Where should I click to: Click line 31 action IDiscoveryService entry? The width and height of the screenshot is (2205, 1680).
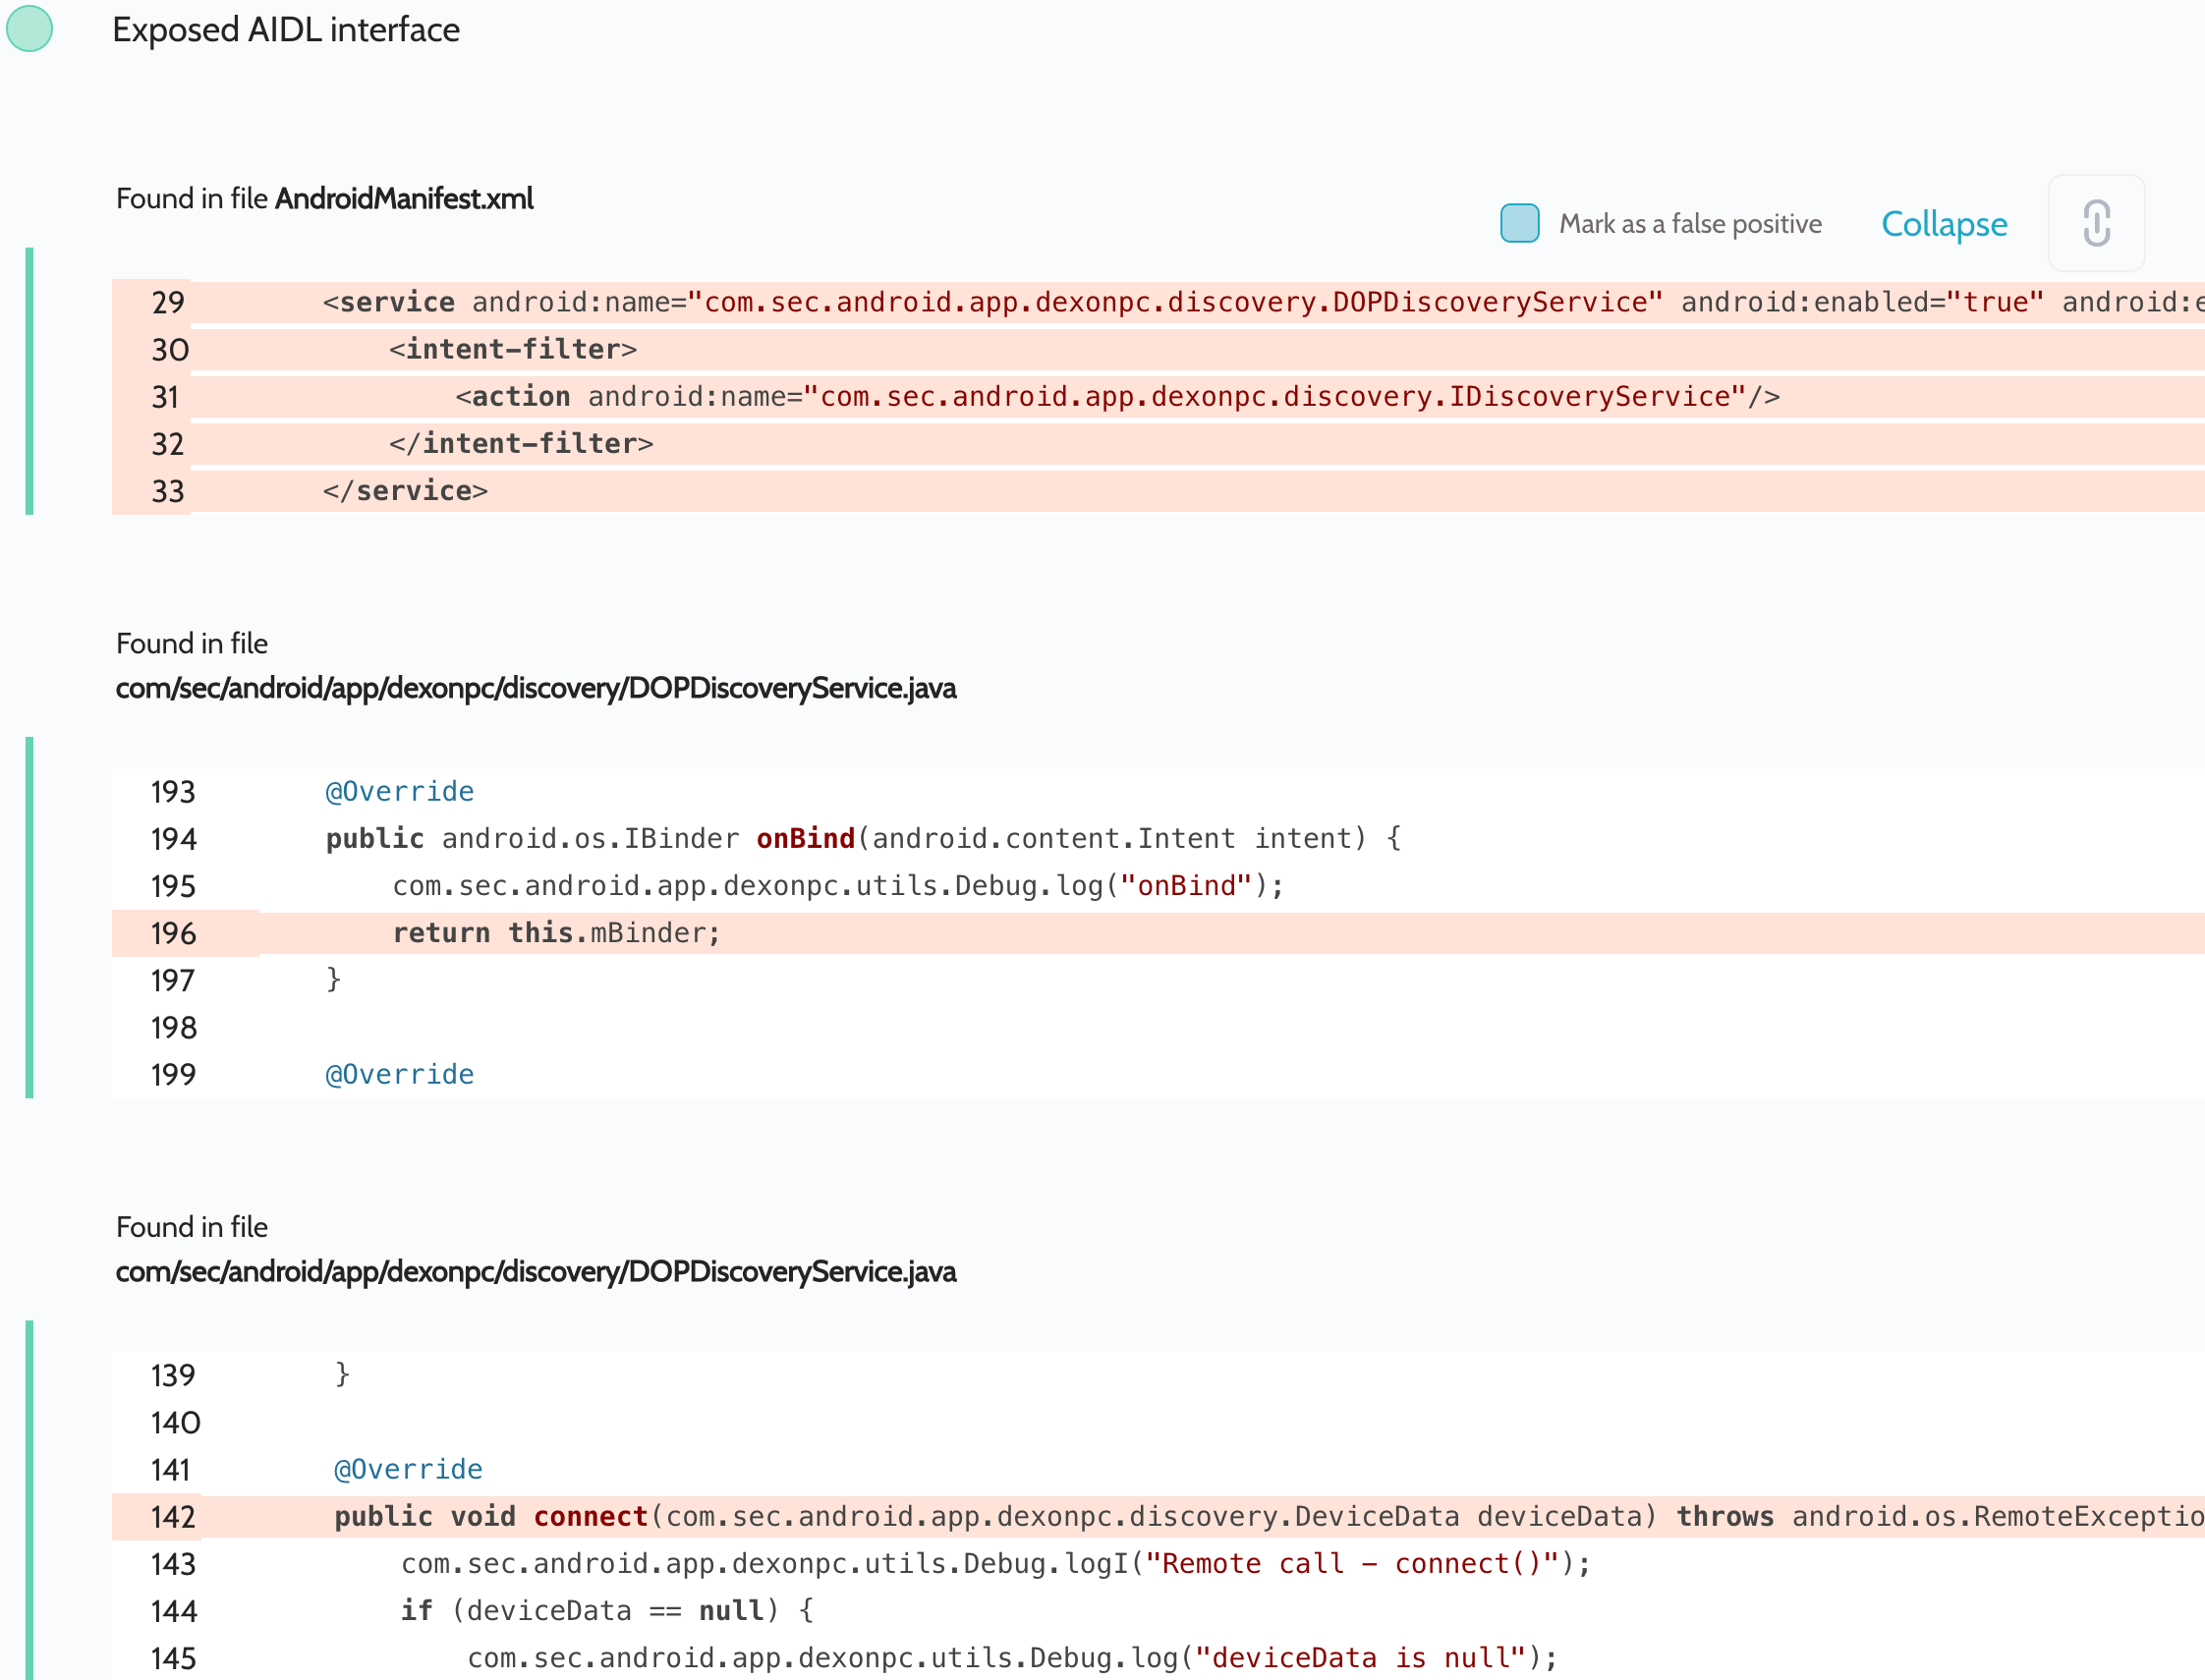coord(1116,397)
